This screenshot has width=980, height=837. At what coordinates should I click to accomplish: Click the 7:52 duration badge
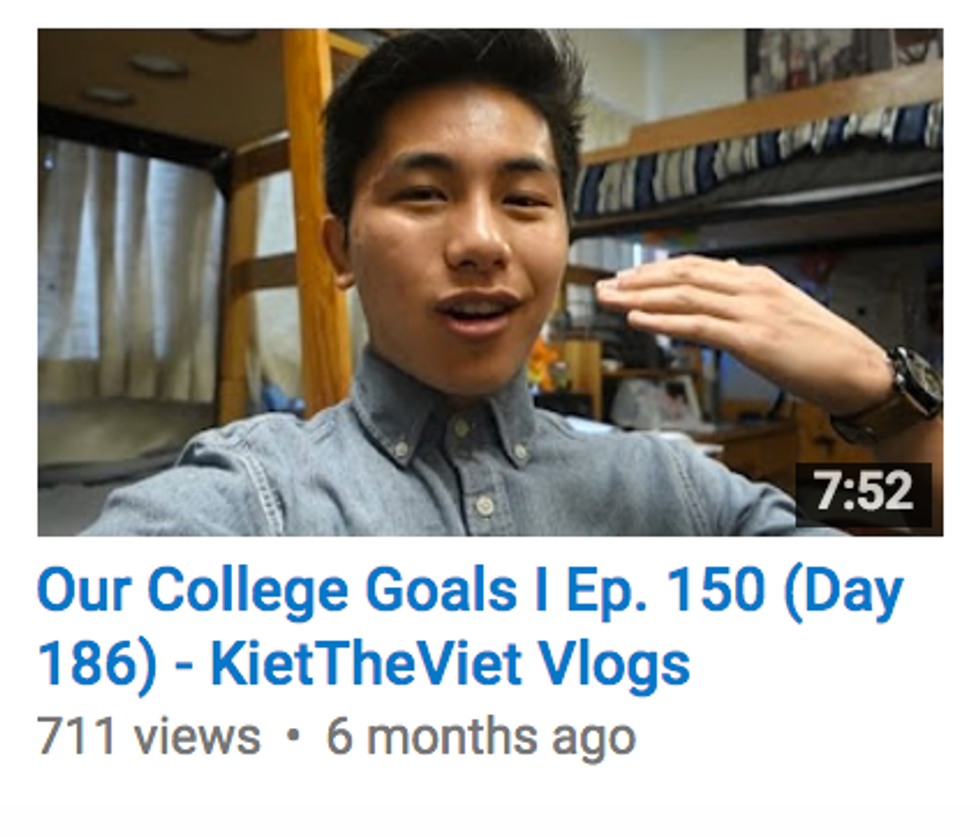pos(863,491)
